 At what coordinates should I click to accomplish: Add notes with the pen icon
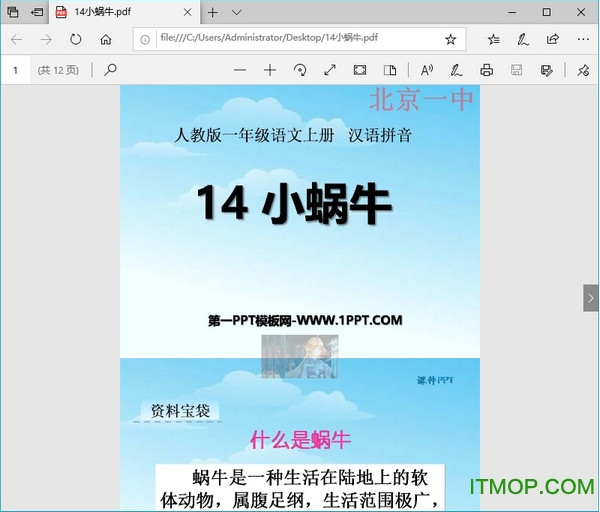[523, 39]
